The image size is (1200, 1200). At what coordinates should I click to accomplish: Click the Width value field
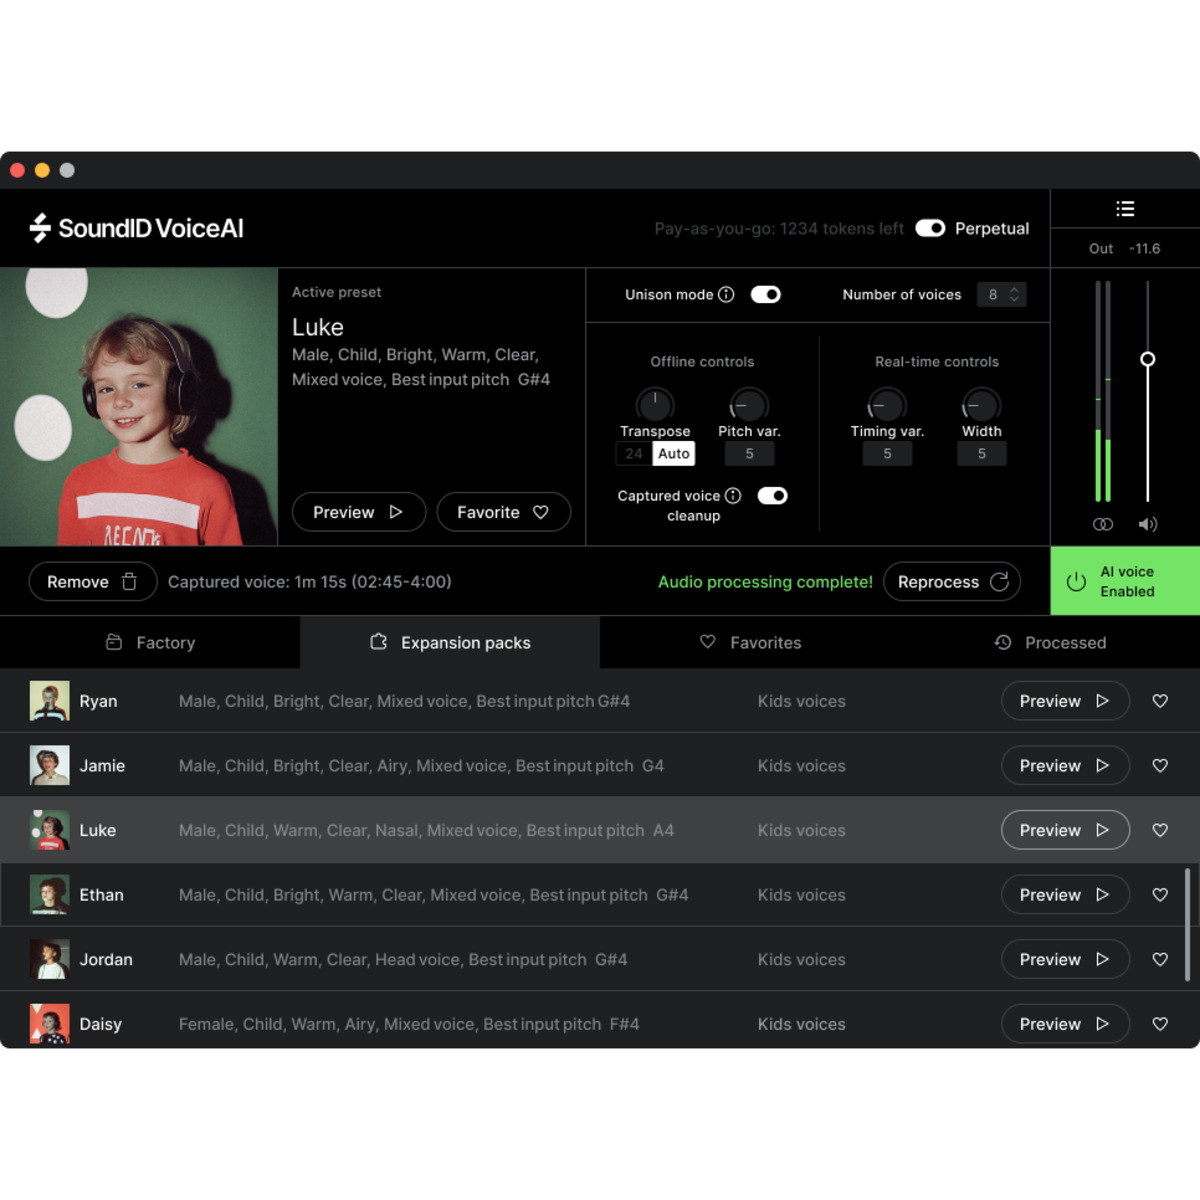coord(981,453)
